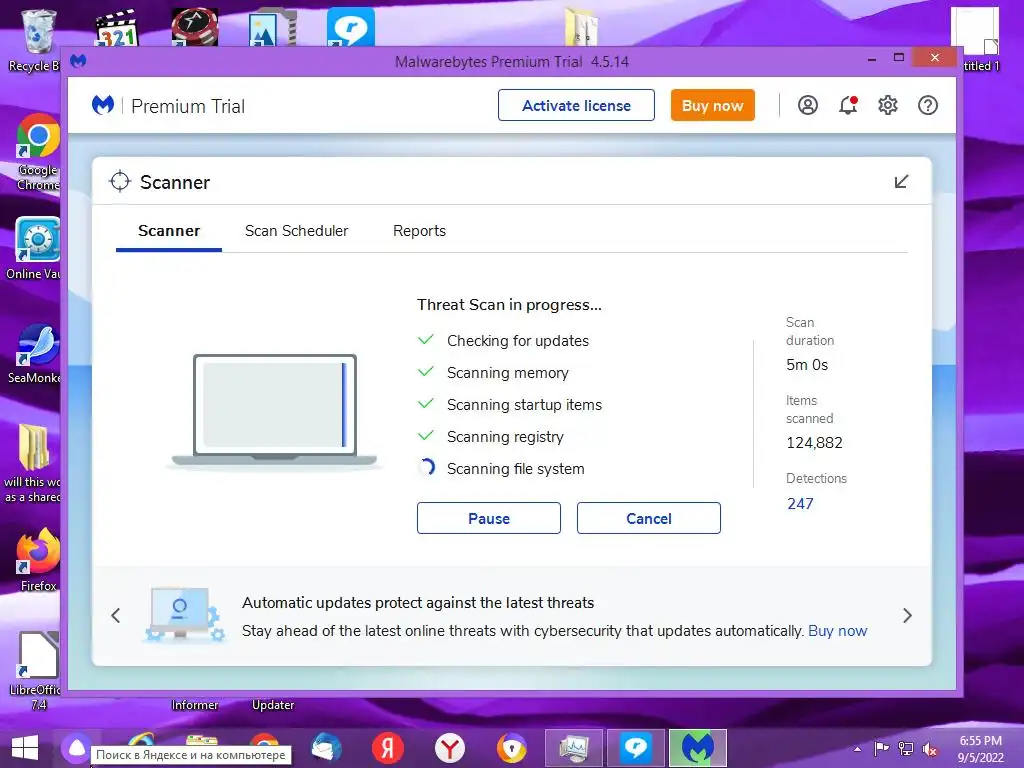Open the Reports tab

click(x=419, y=231)
